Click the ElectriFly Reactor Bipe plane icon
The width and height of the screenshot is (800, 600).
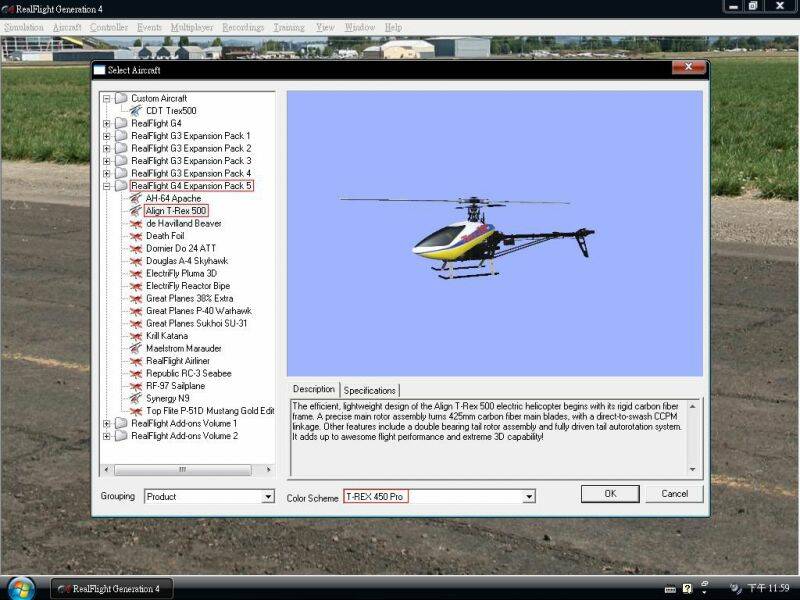tap(136, 286)
